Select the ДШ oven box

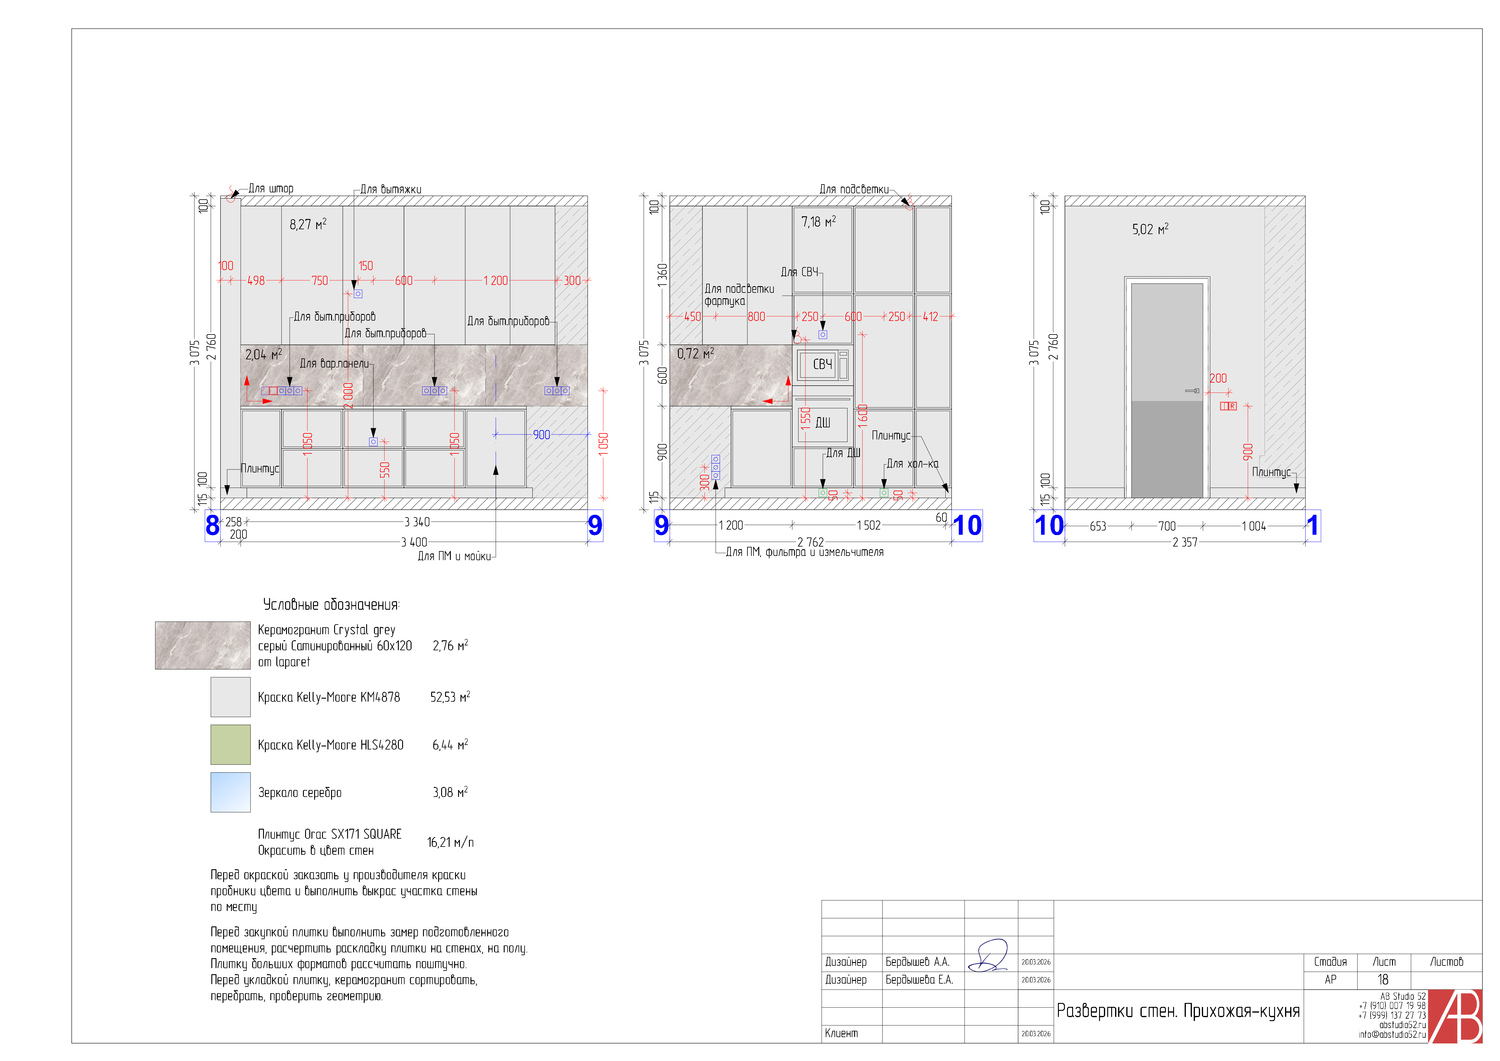[822, 423]
